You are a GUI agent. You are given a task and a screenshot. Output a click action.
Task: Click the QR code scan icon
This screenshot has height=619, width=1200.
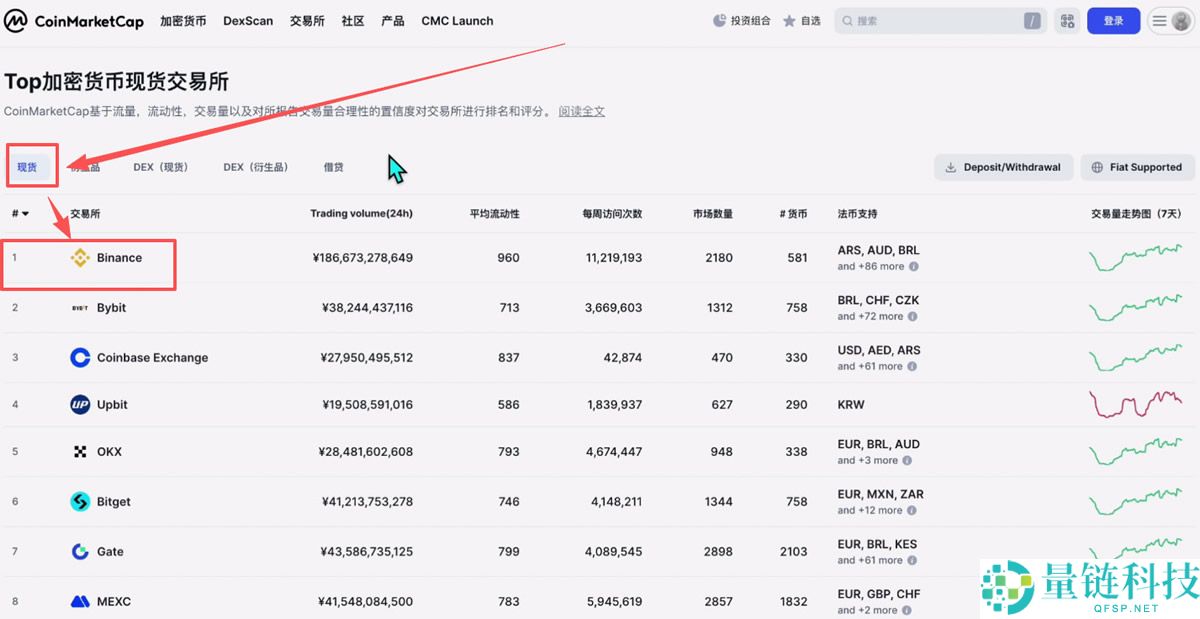coord(1067,20)
